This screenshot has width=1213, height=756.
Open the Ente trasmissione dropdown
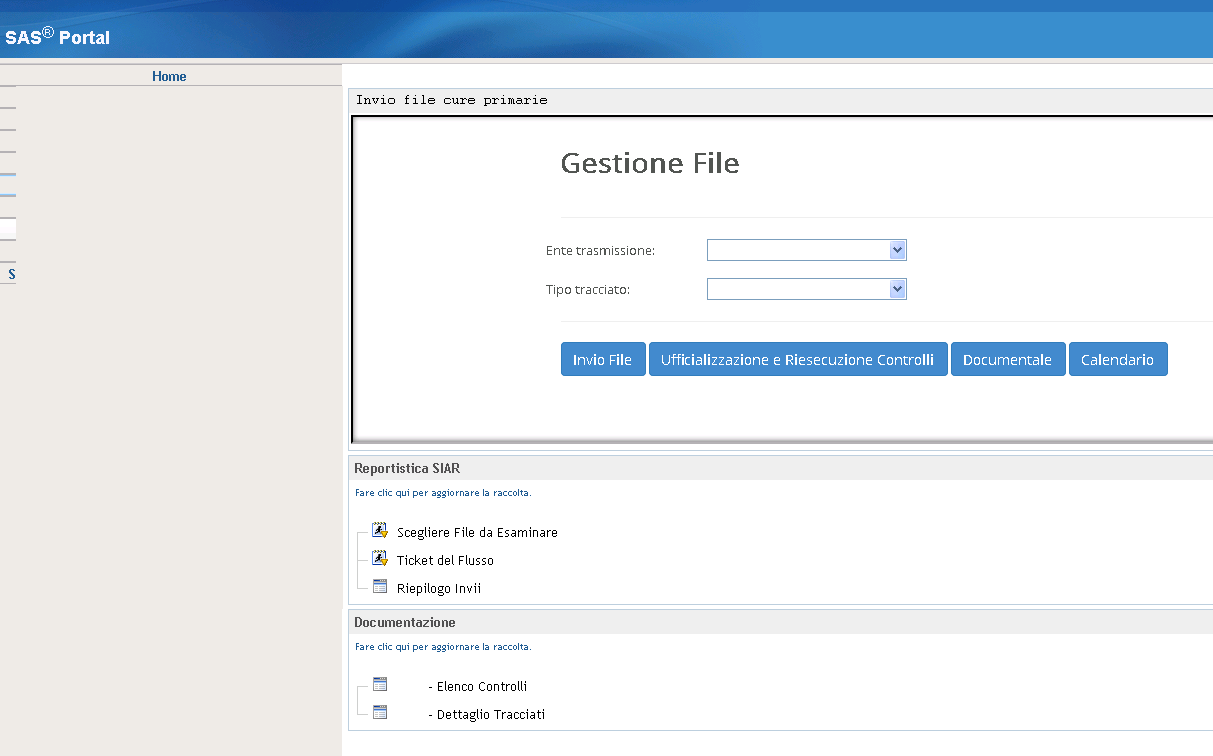pos(806,250)
